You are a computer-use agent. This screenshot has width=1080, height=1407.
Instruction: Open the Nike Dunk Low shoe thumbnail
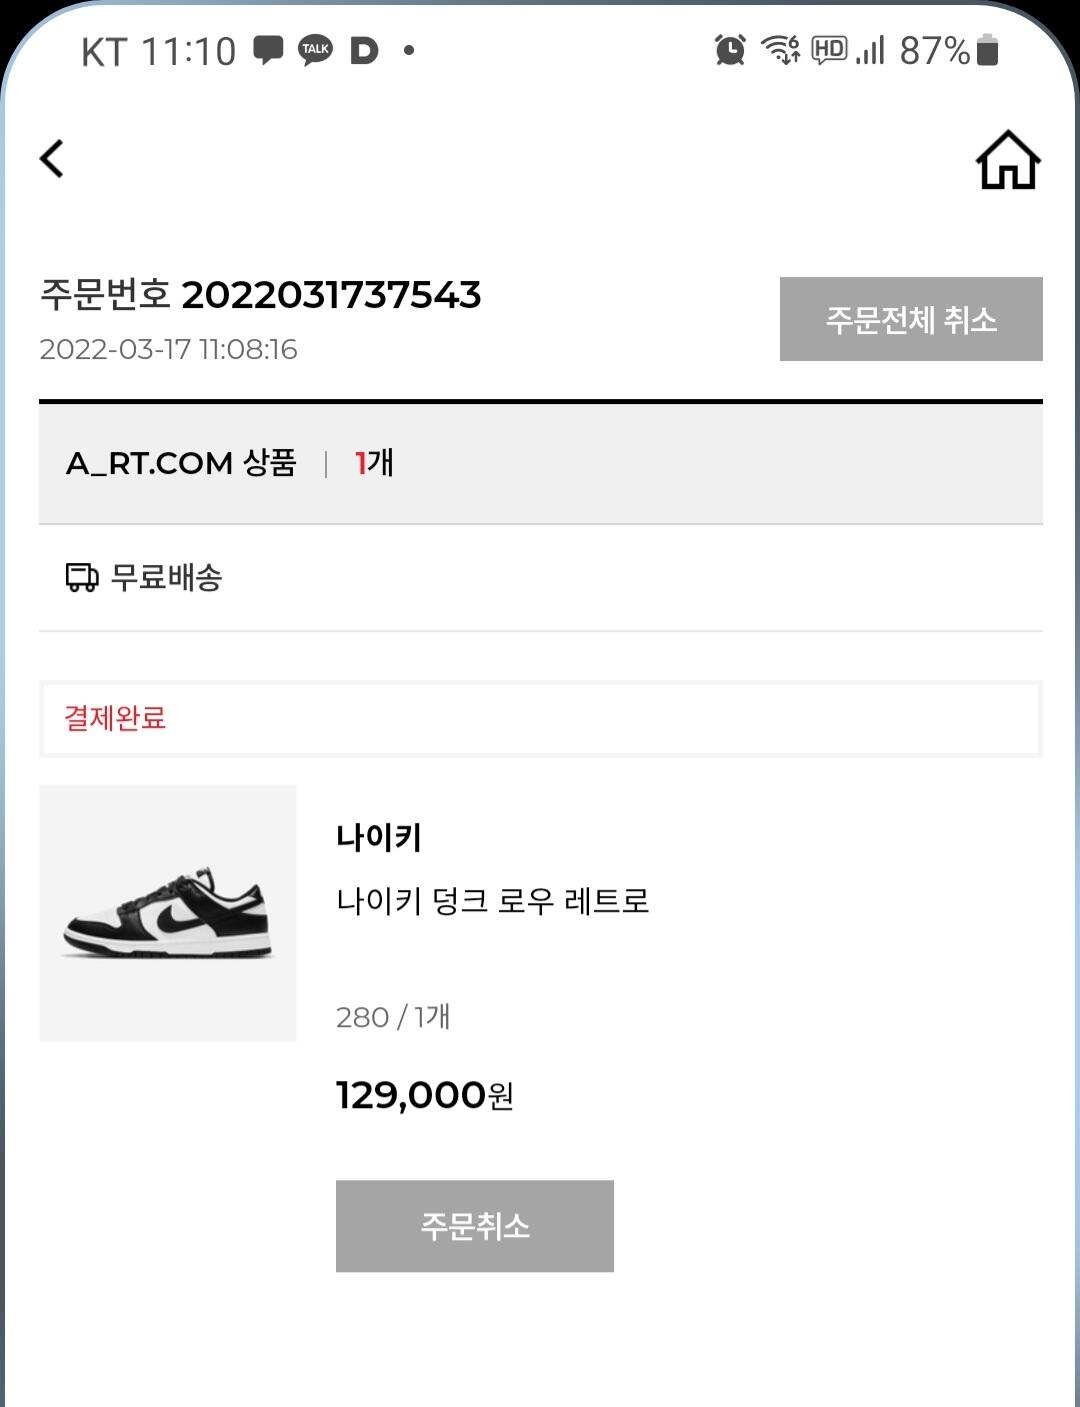[x=168, y=913]
